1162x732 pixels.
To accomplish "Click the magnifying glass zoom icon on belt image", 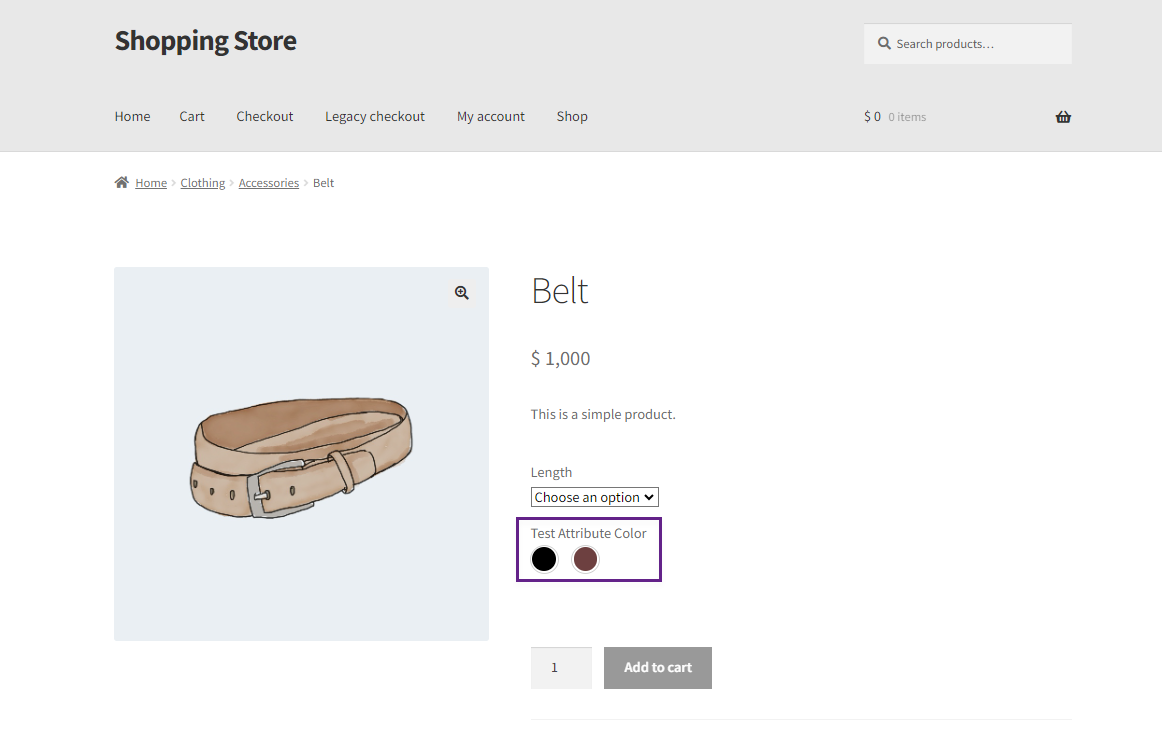I will tap(462, 293).
